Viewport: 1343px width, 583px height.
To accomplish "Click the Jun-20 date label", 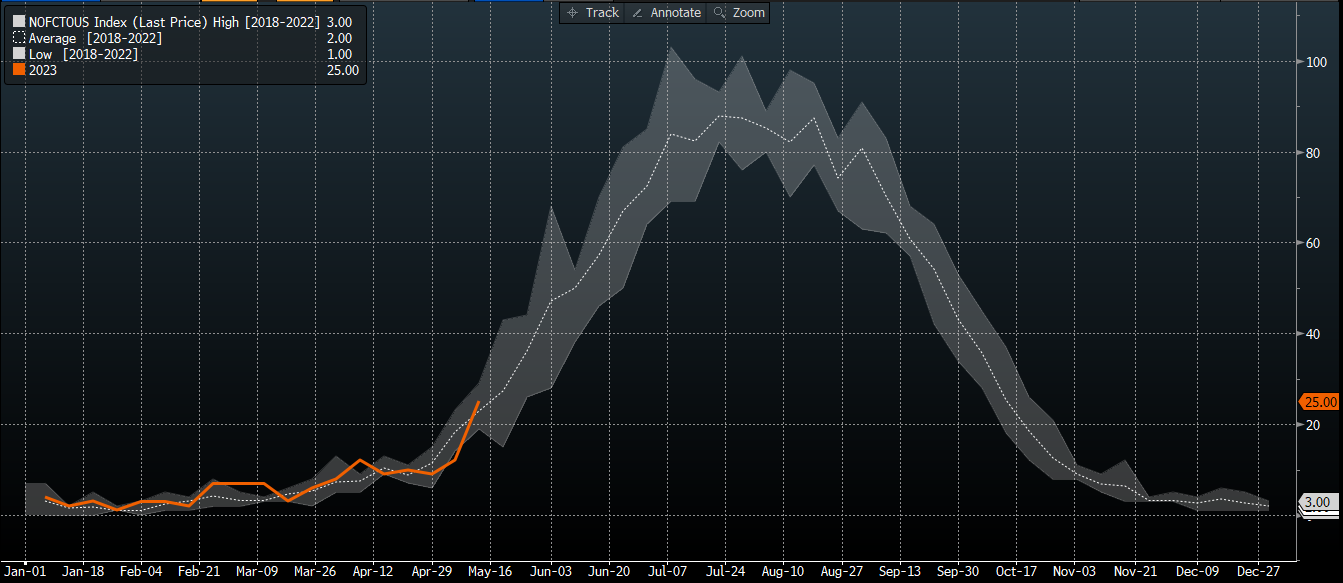I will tap(609, 571).
